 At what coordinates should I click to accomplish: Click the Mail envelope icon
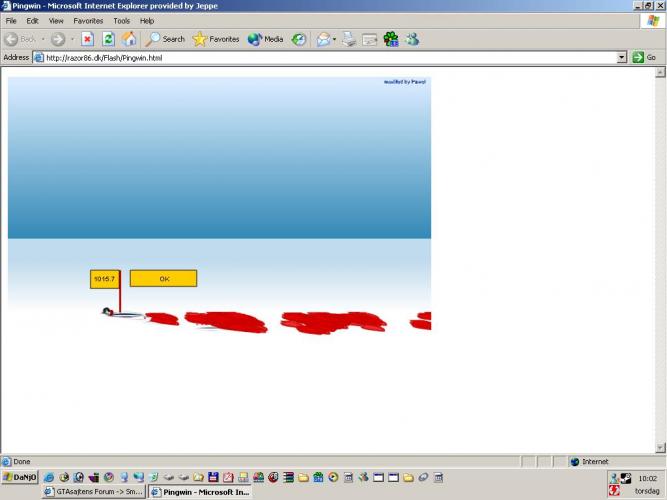[x=323, y=39]
